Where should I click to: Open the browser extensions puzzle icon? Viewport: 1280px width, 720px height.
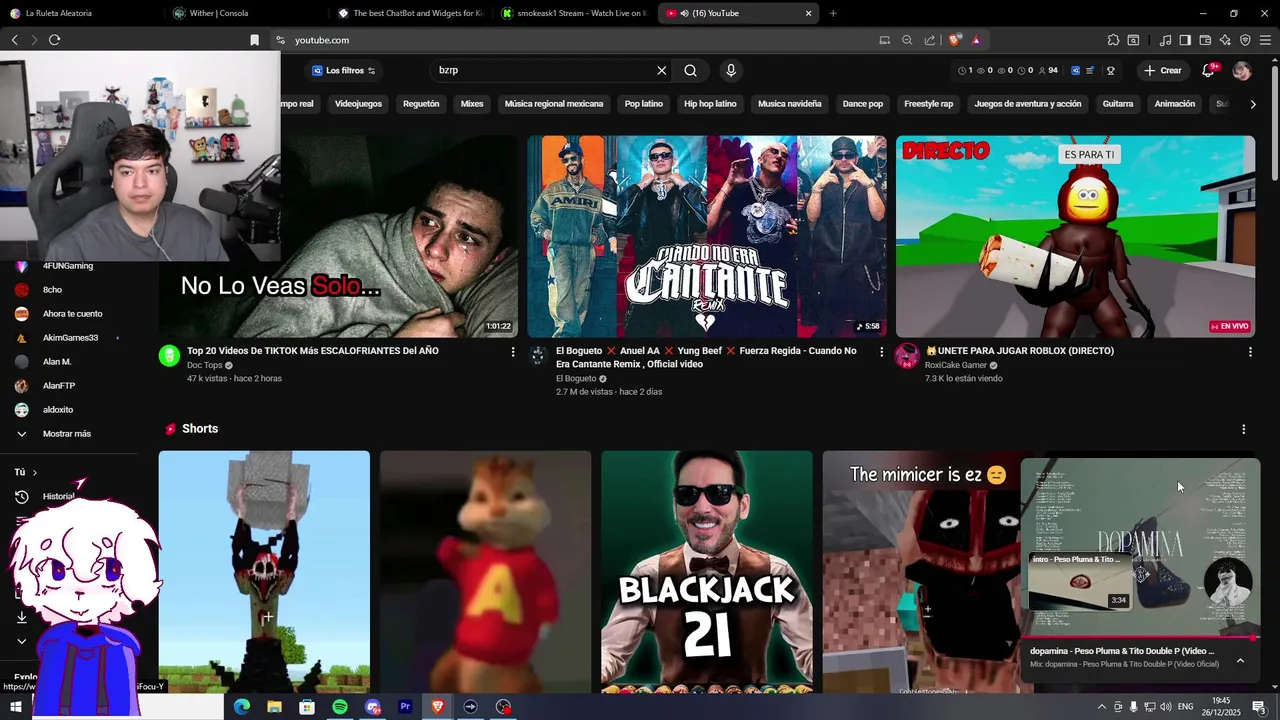[x=1113, y=40]
